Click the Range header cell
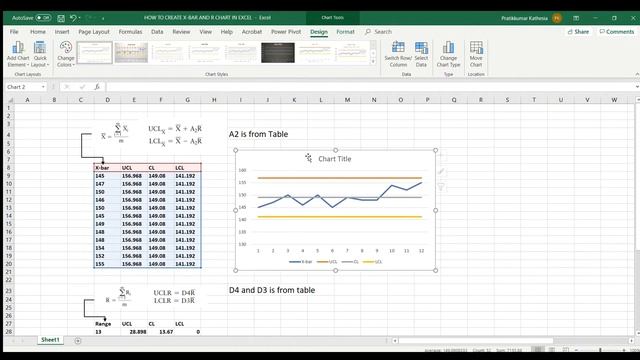The width and height of the screenshot is (640, 360). [107, 324]
